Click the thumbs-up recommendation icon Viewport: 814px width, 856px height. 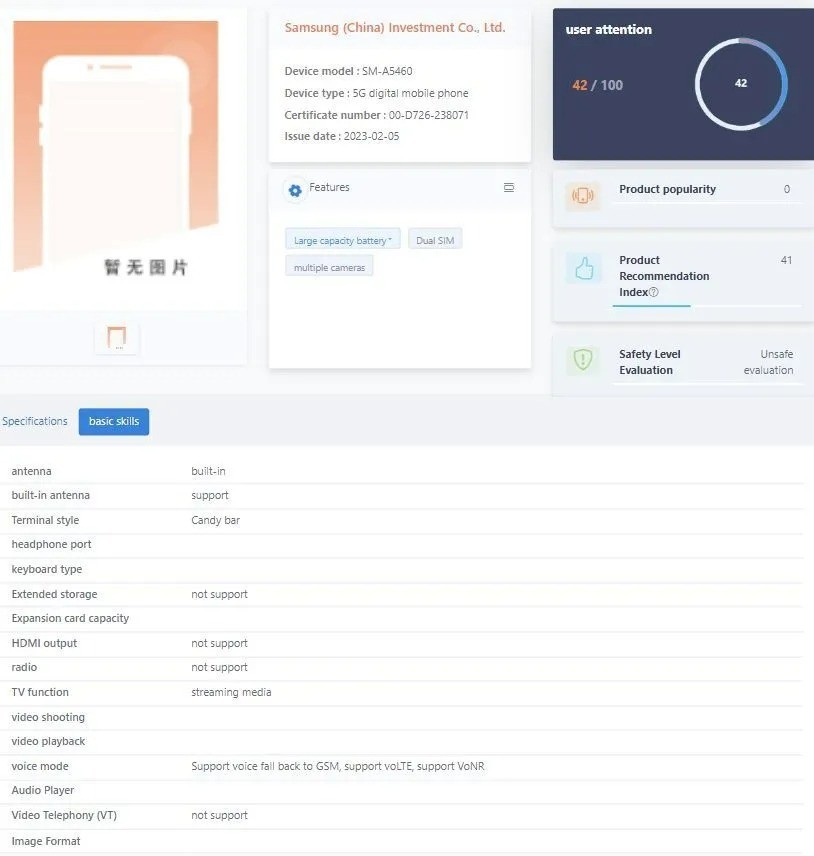click(584, 268)
